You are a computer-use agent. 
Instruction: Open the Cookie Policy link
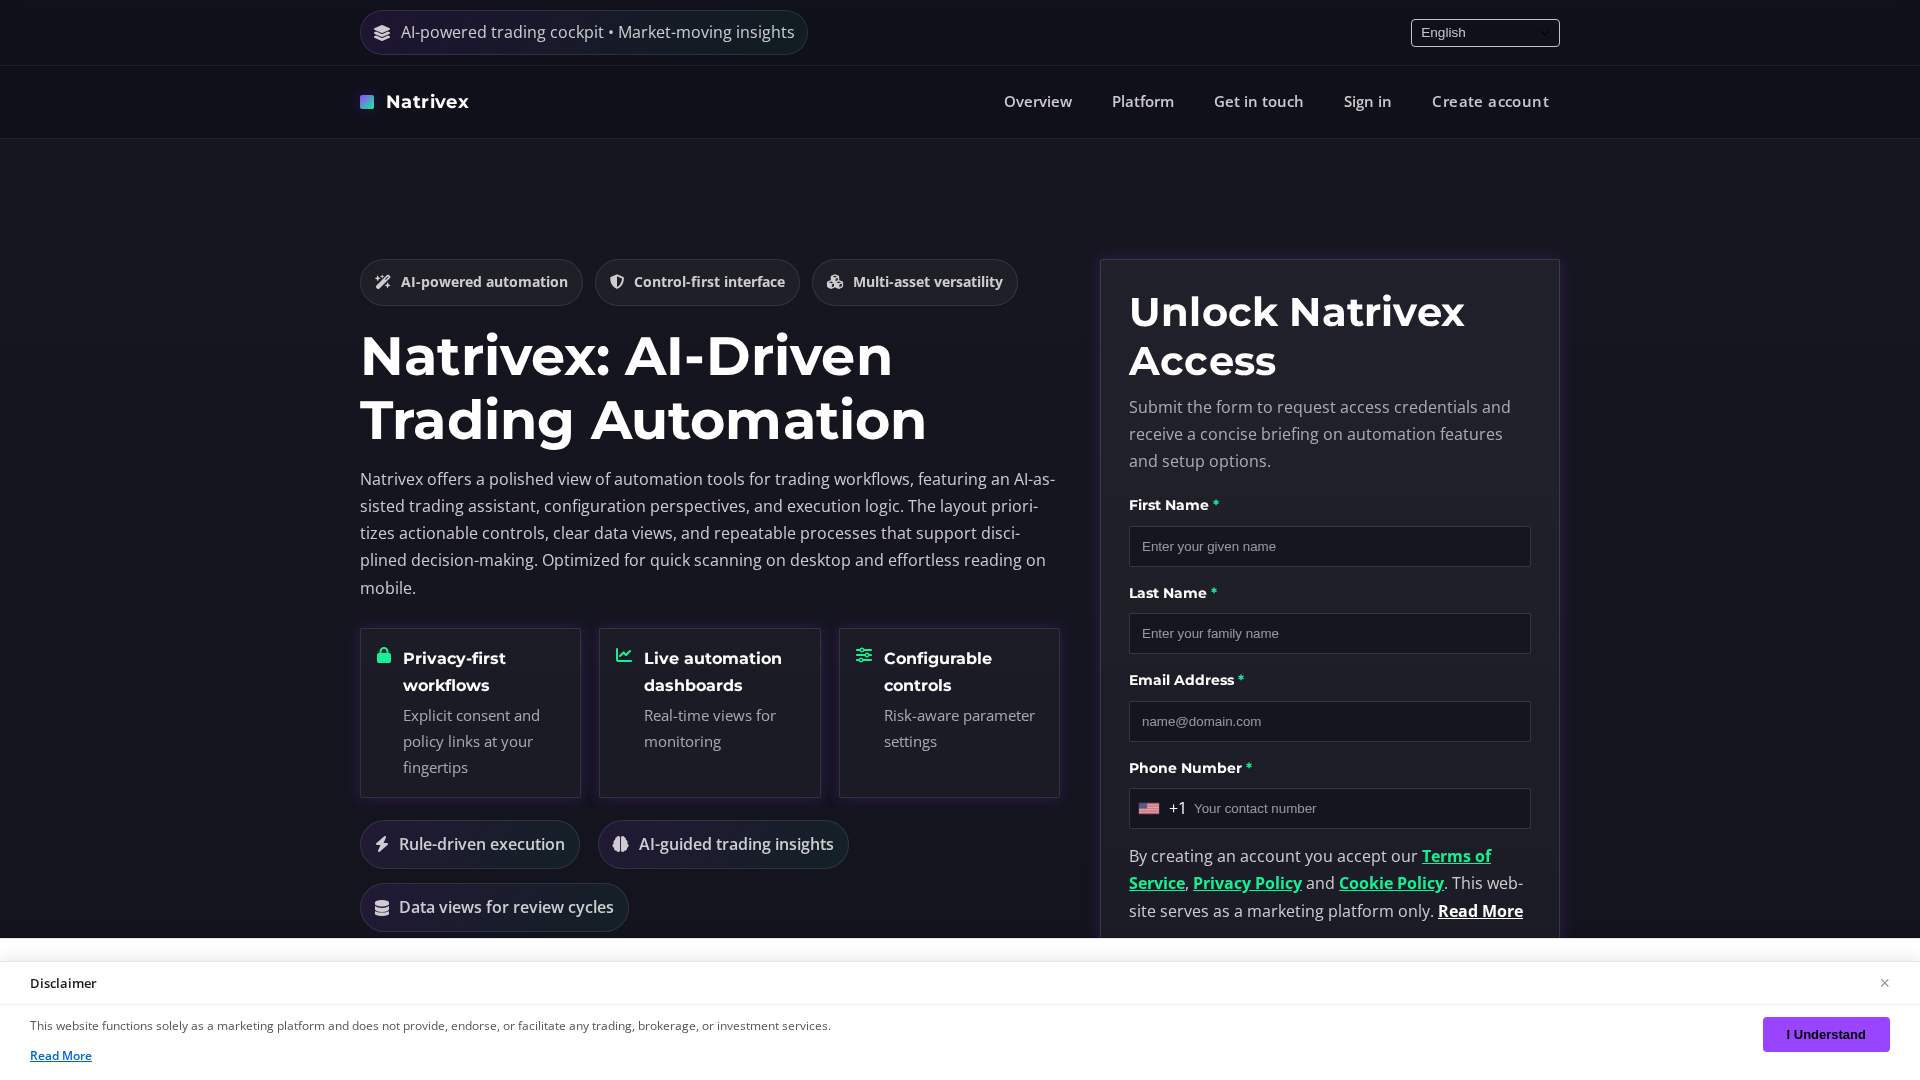pyautogui.click(x=1391, y=883)
